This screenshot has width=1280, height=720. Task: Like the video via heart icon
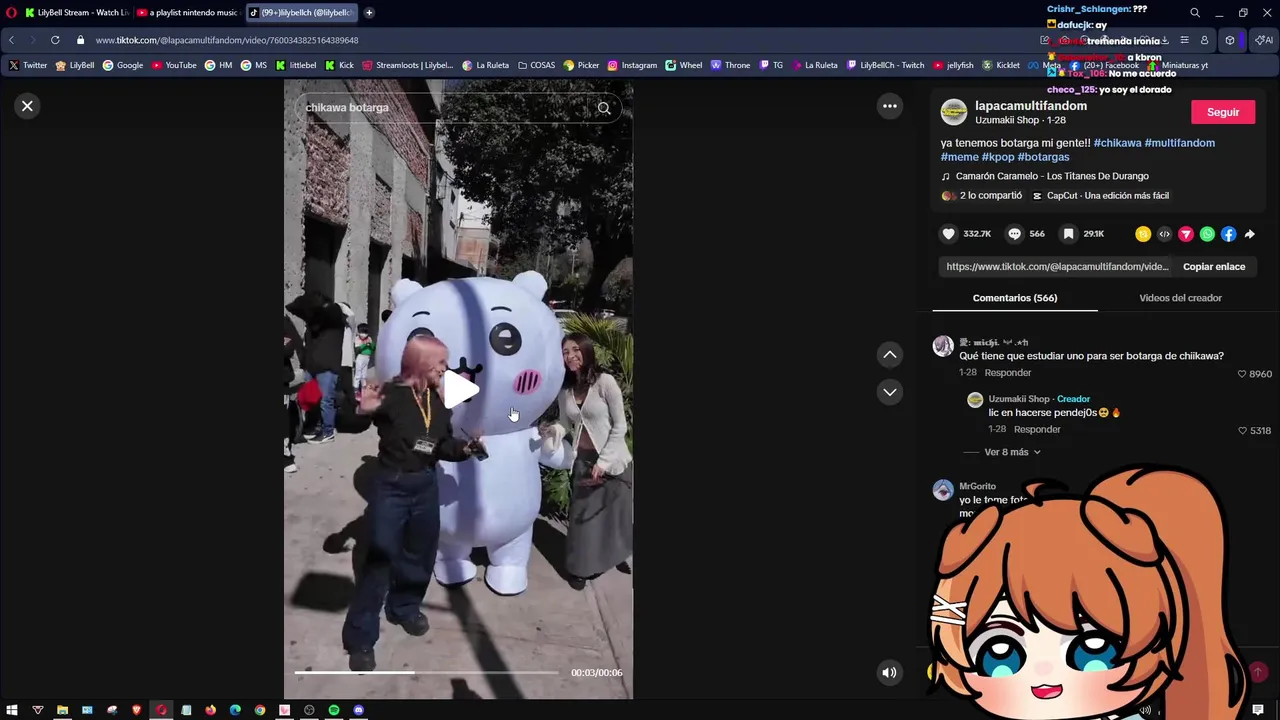click(x=949, y=234)
